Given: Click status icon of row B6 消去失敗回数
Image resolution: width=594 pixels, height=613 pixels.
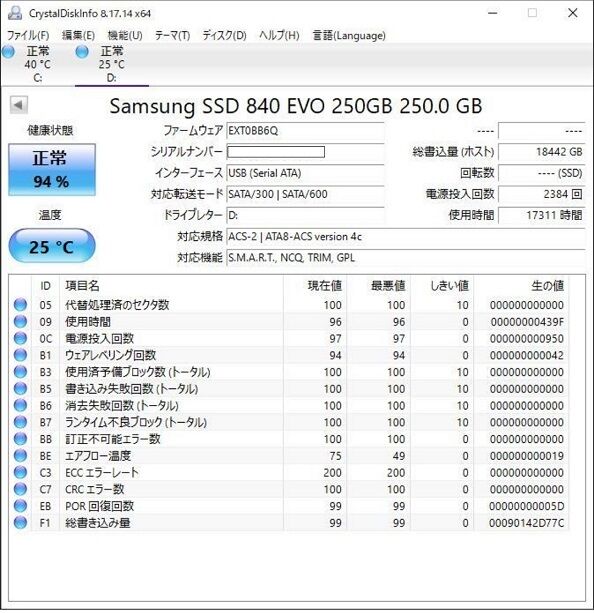Looking at the screenshot, I should [x=20, y=405].
